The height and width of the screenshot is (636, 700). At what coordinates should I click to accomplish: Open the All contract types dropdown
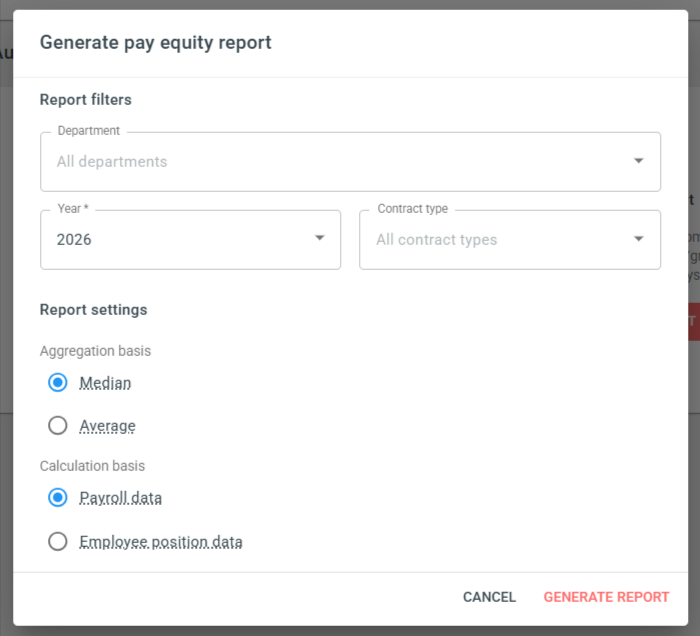pyautogui.click(x=510, y=240)
